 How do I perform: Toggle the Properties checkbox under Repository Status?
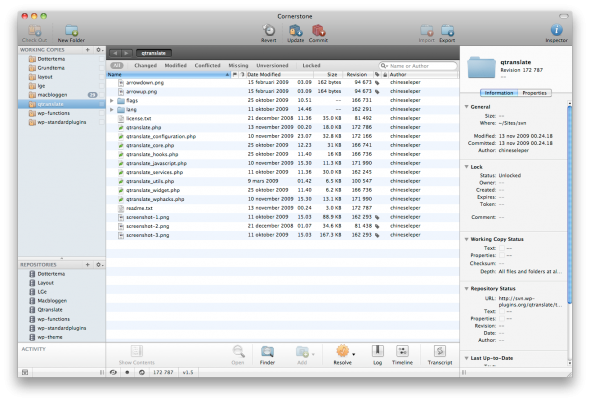(502, 318)
